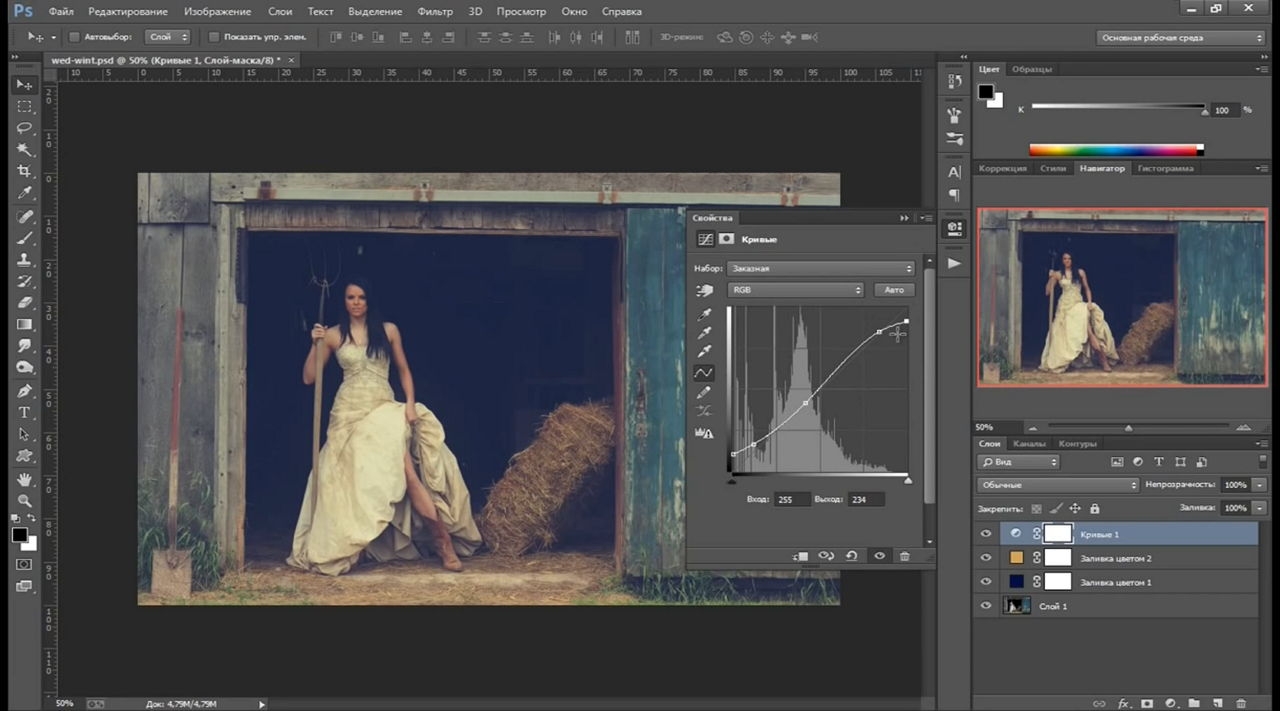Screen dimensions: 1280x711
Task: Switch to the Образцы tab
Action: coord(1031,69)
